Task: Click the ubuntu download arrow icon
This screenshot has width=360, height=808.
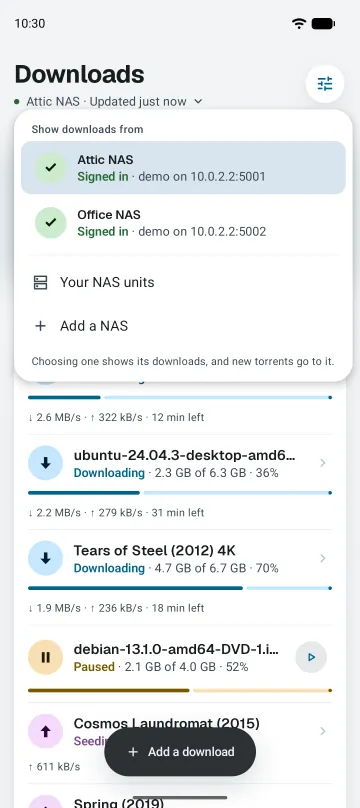Action: click(45, 463)
